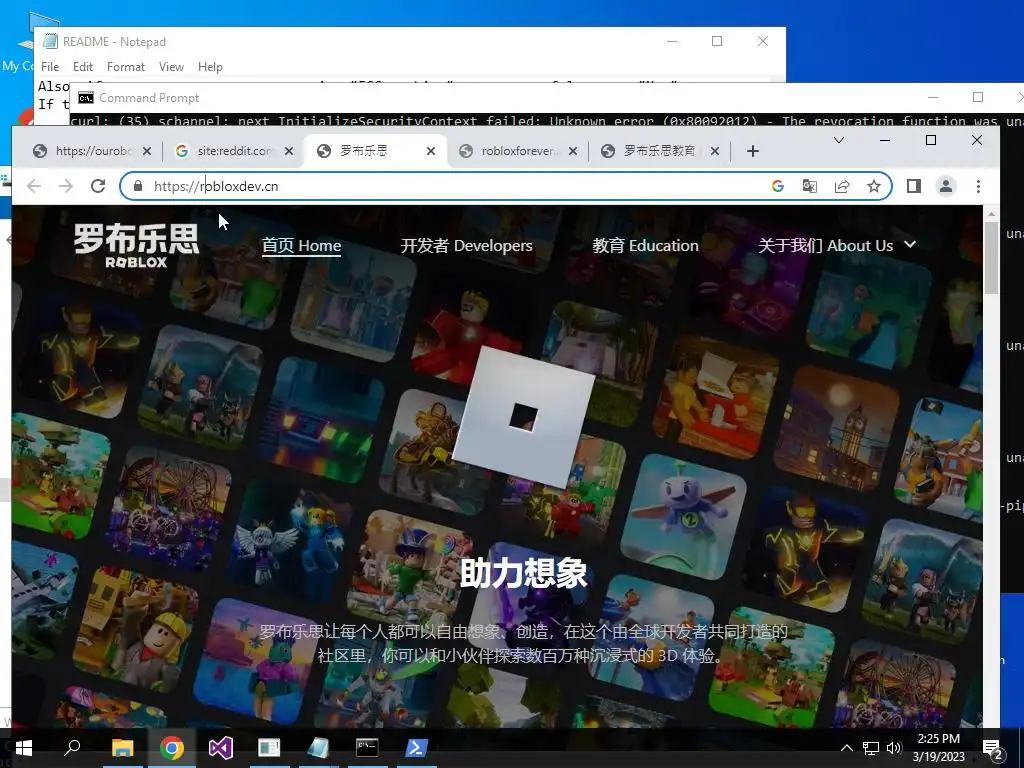Close the 罗布乐思教育 tab
Image resolution: width=1024 pixels, height=768 pixels.
tap(715, 151)
